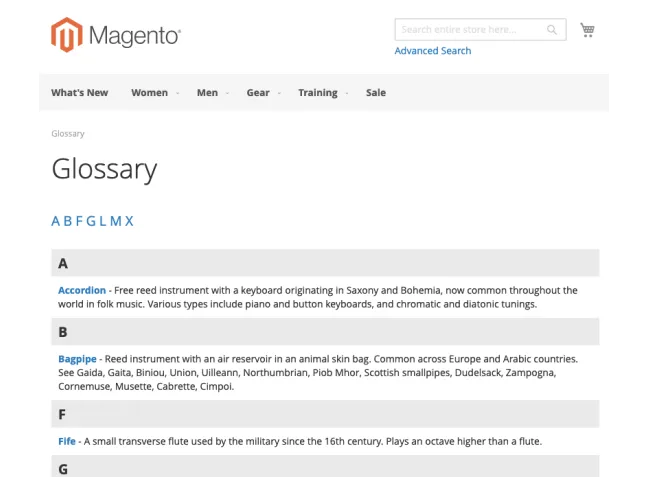Focus the store search field

coord(480,30)
